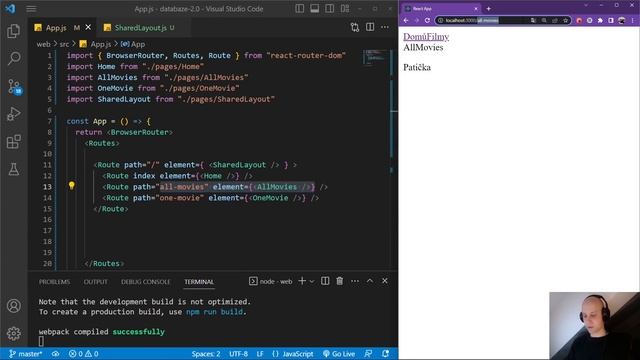This screenshot has width=640, height=360.
Task: Close the React App browser tab
Action: [x=476, y=8]
